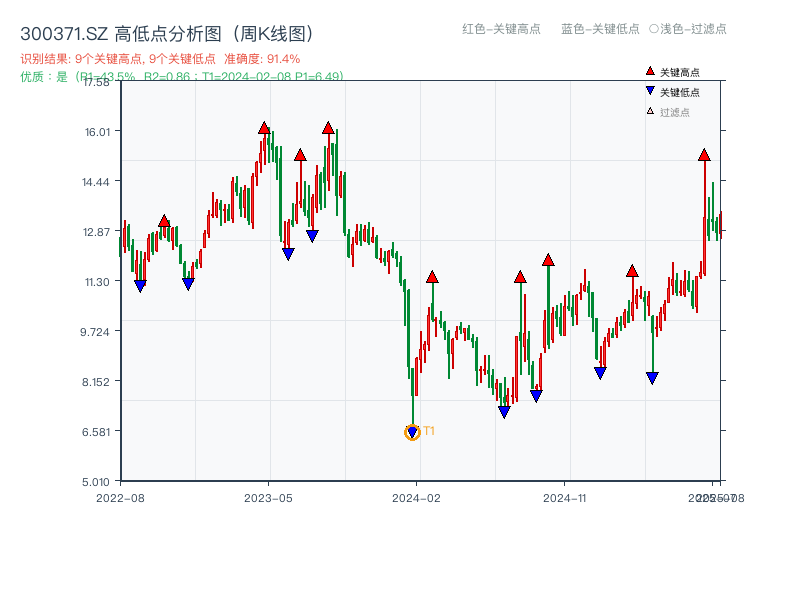Click the 16.01 y-axis label
Image resolution: width=800 pixels, height=600 pixels.
pos(97,132)
